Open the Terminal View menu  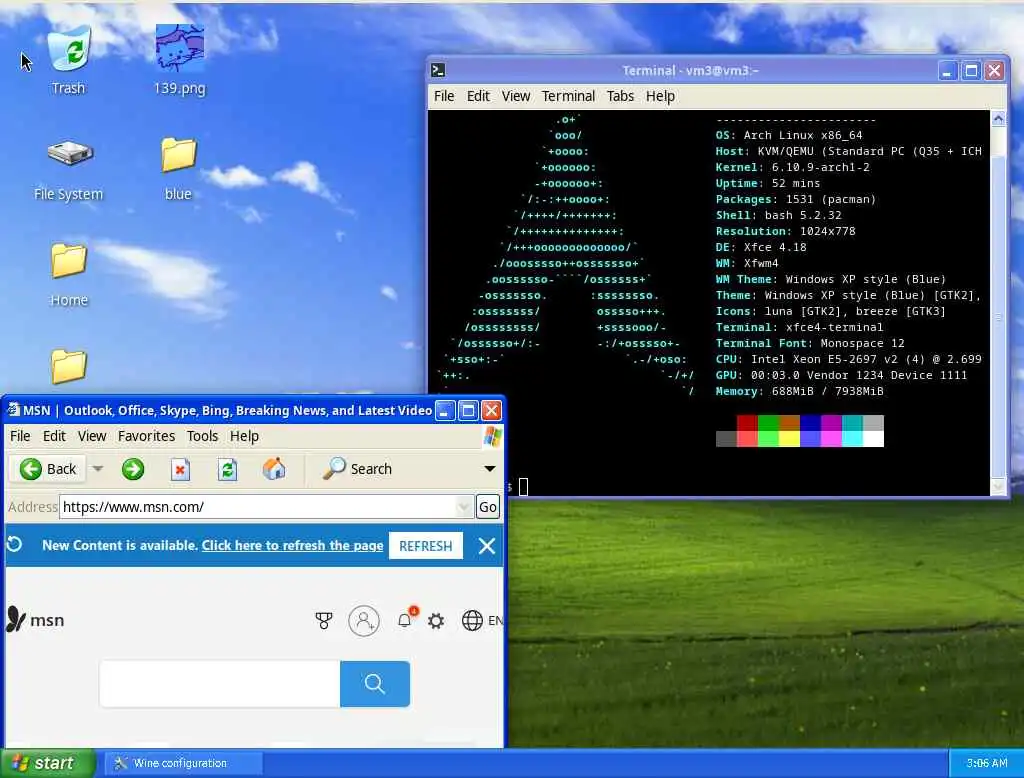[x=516, y=96]
